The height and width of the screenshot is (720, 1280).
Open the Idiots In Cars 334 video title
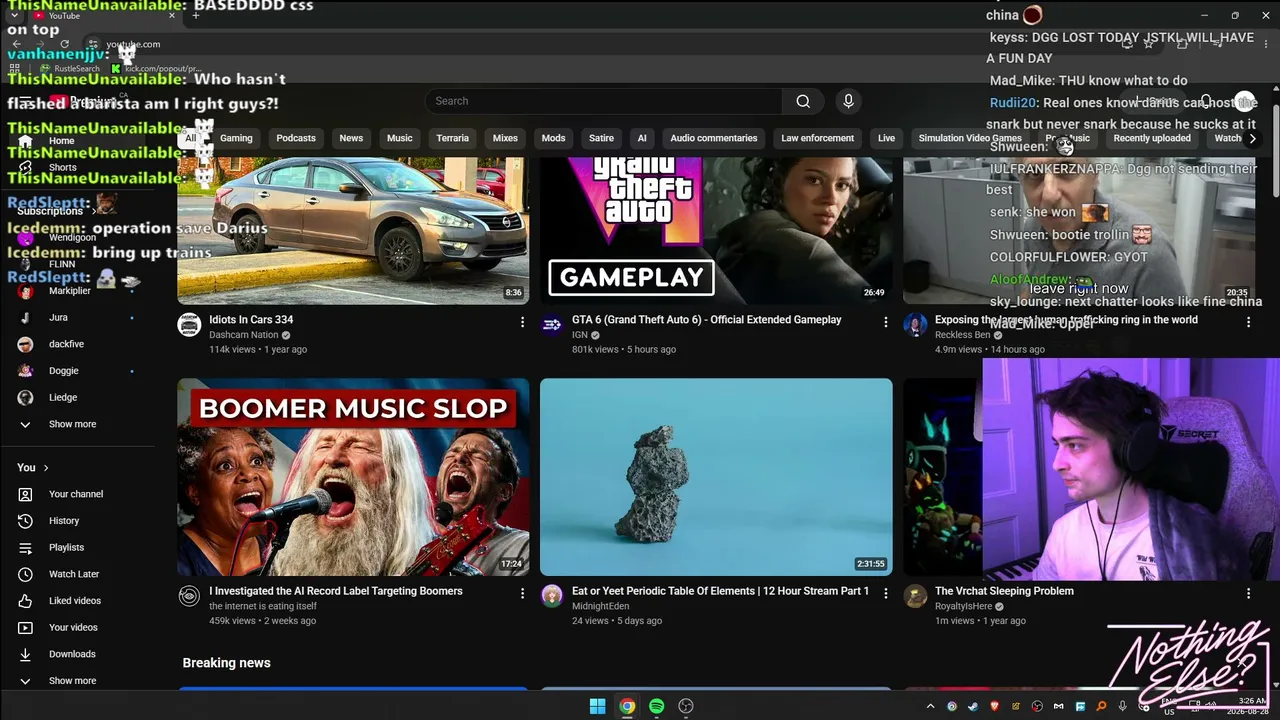[x=251, y=320]
